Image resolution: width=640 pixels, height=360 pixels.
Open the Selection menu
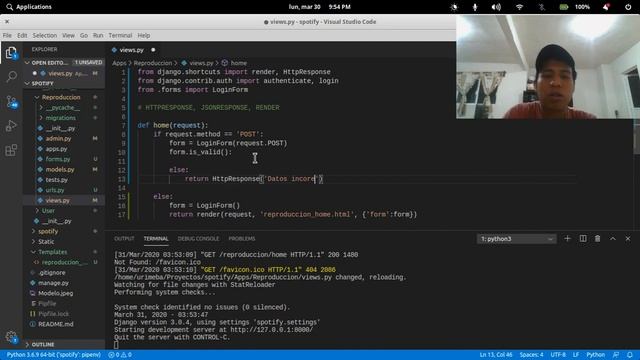(45, 36)
